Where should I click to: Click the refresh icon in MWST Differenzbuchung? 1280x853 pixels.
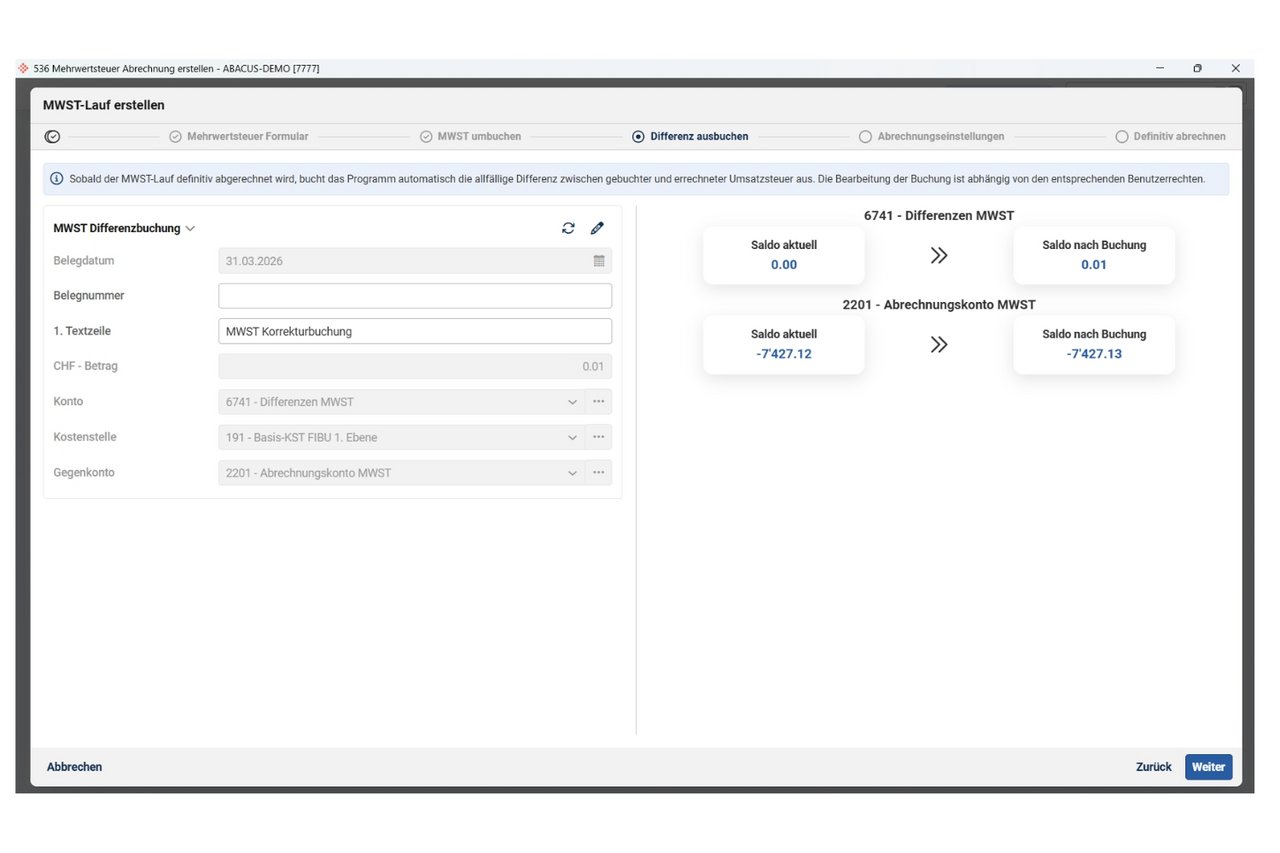tap(568, 228)
